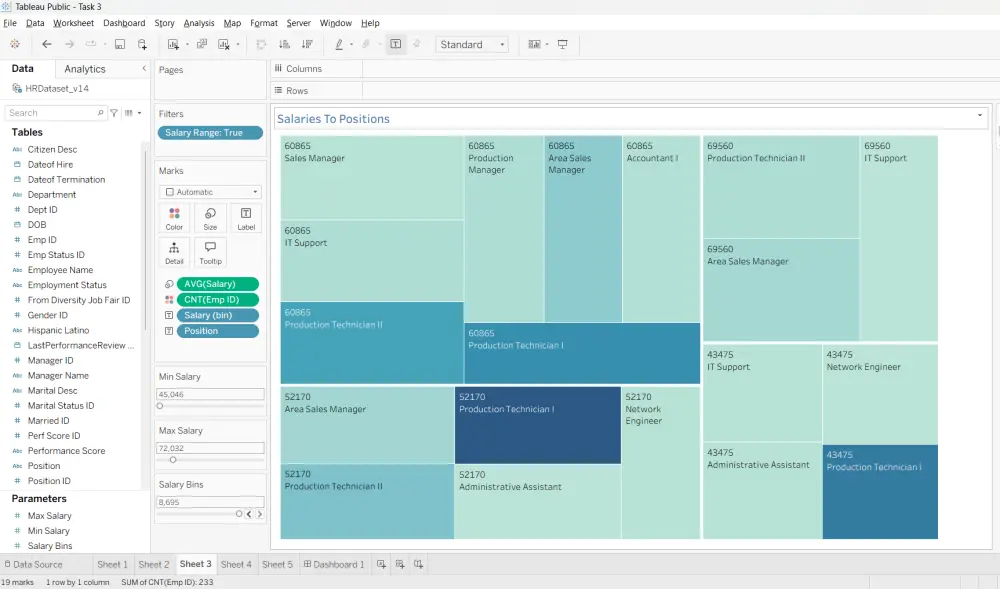Image resolution: width=1000 pixels, height=589 pixels.
Task: Open the Tooltip mark card
Action: click(x=210, y=253)
